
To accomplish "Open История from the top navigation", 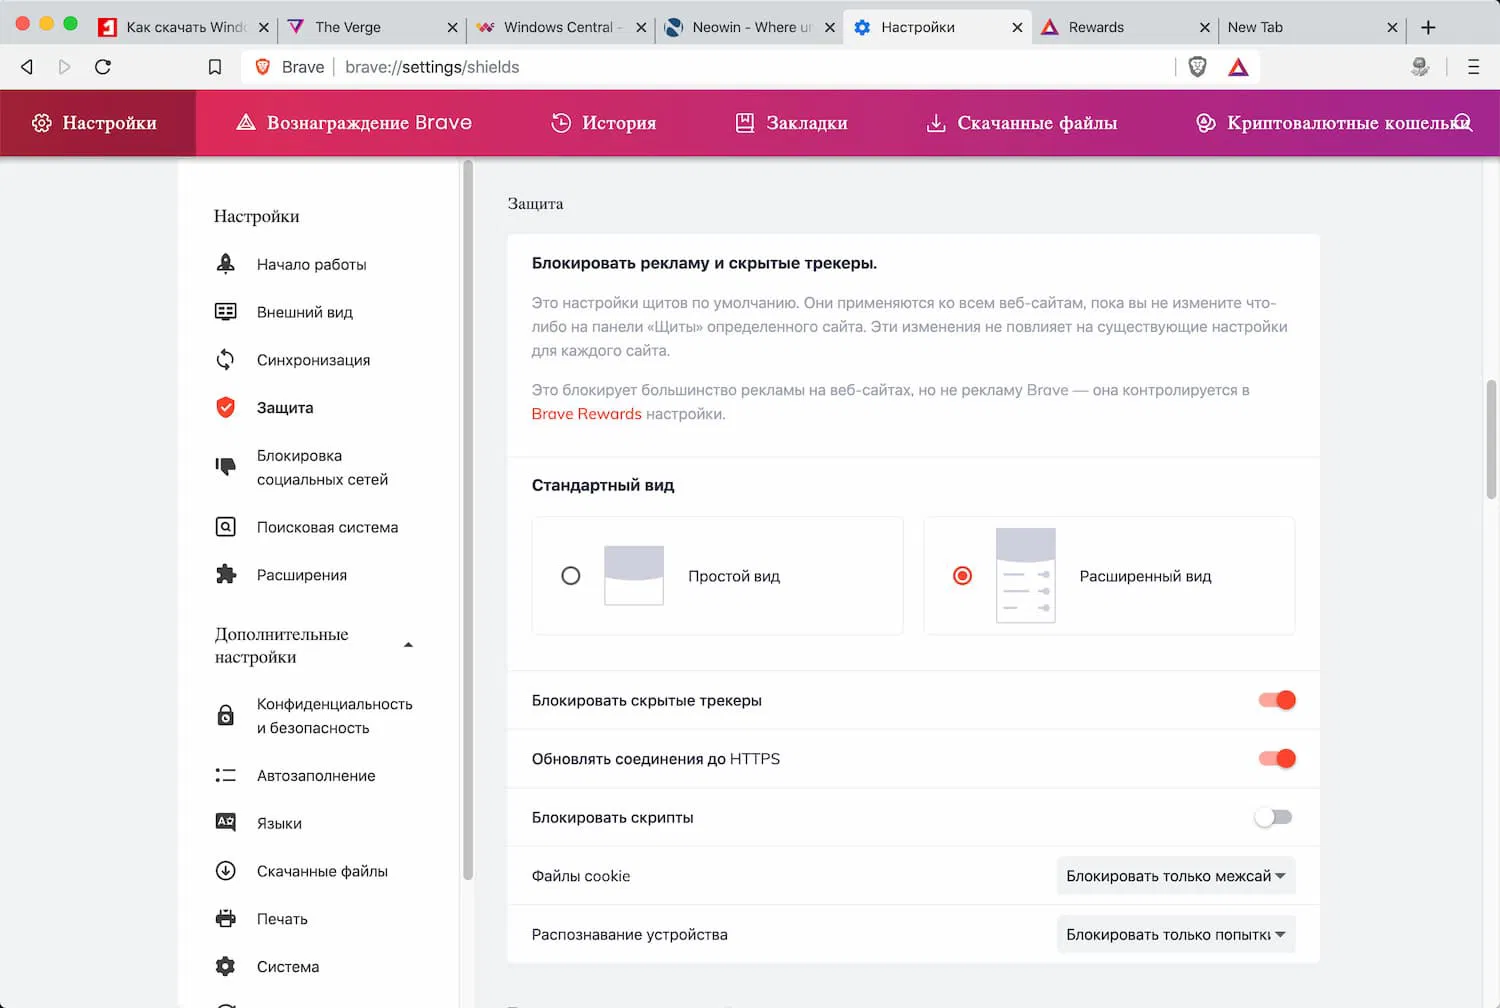I will (603, 122).
